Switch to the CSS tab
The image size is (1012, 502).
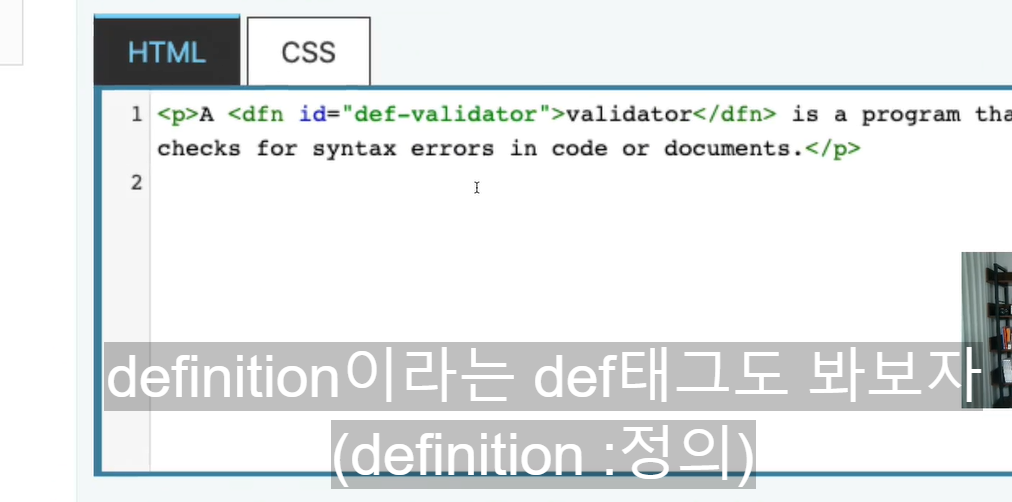click(309, 52)
